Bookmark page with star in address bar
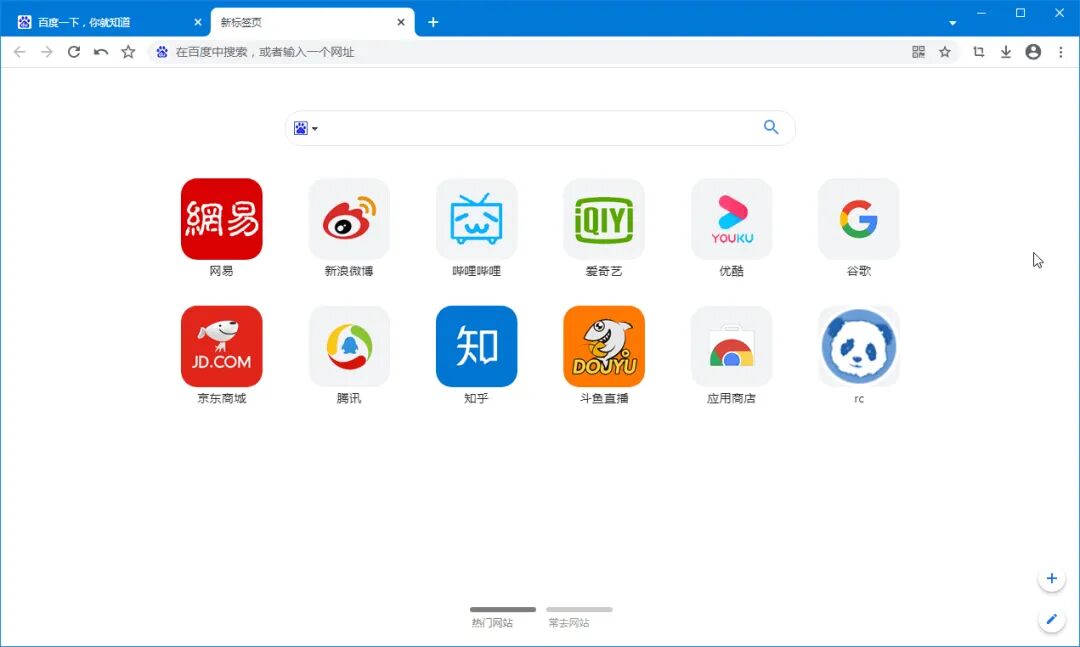The height and width of the screenshot is (647, 1080). tap(945, 52)
